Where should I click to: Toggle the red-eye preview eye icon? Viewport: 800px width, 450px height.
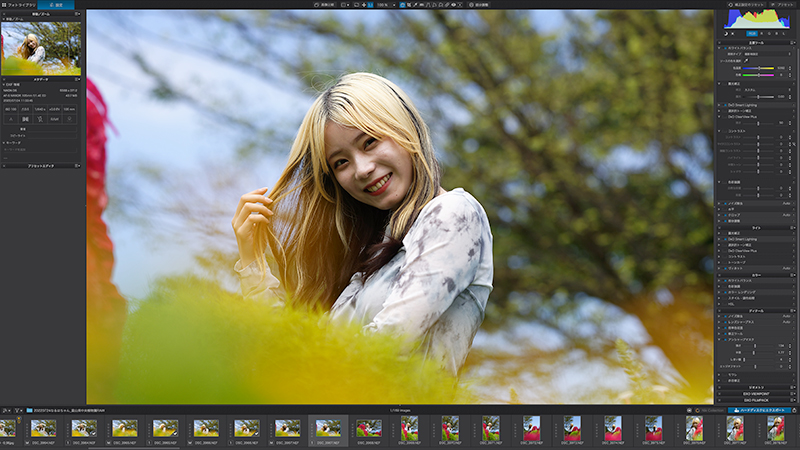(x=453, y=5)
